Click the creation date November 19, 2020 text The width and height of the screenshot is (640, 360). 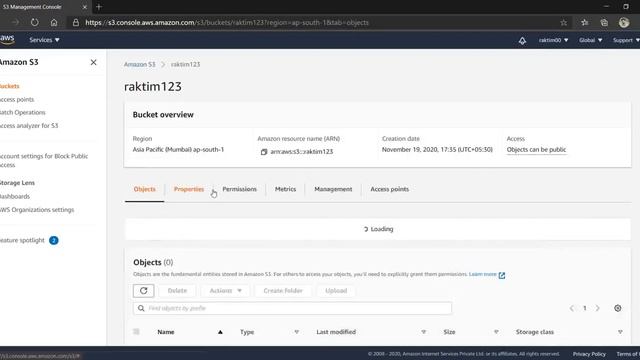click(437, 150)
